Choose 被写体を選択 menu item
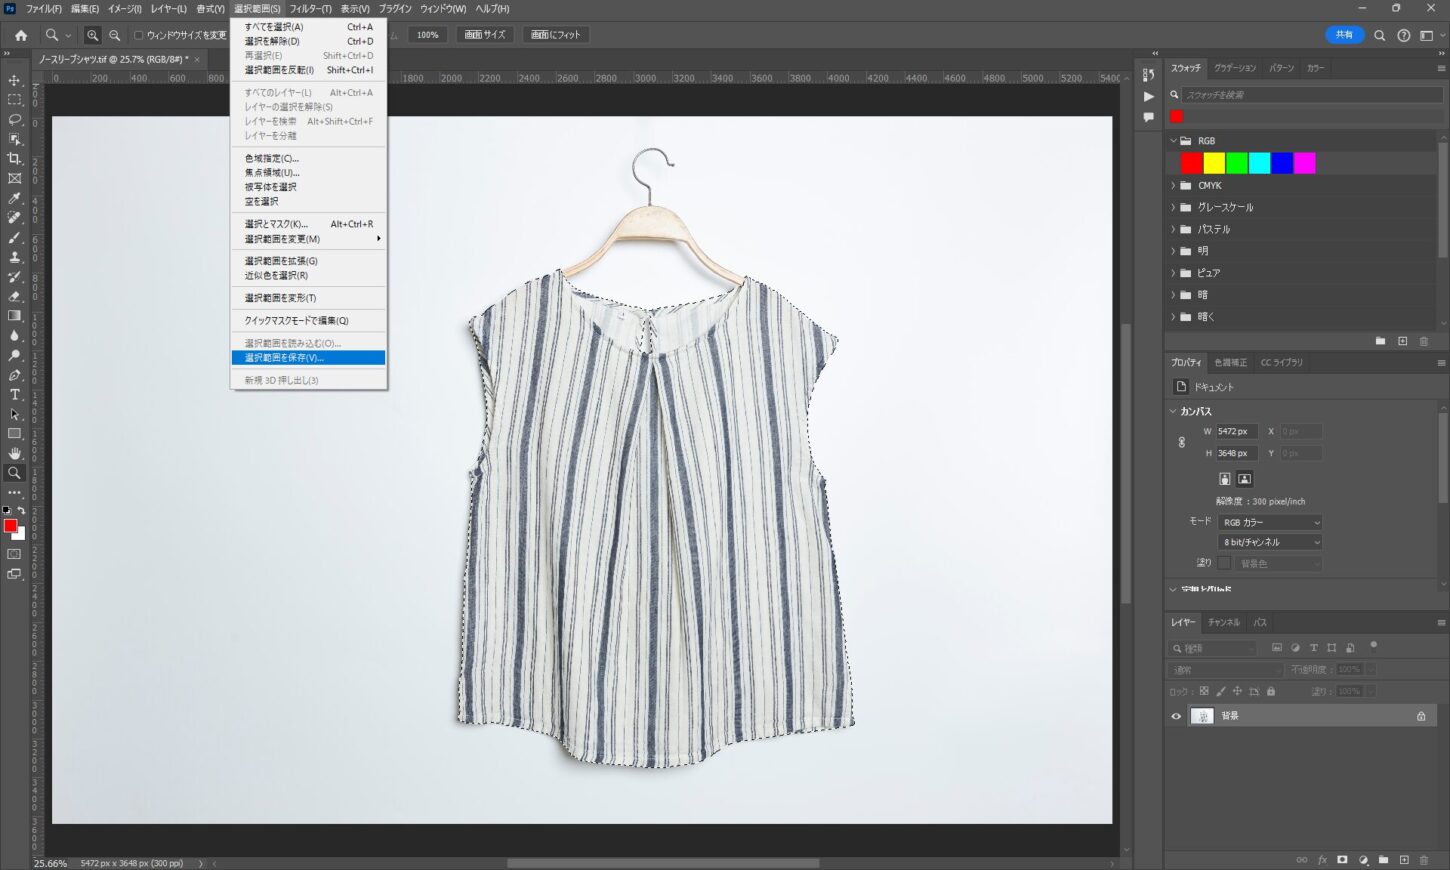This screenshot has width=1450, height=870. (308, 187)
